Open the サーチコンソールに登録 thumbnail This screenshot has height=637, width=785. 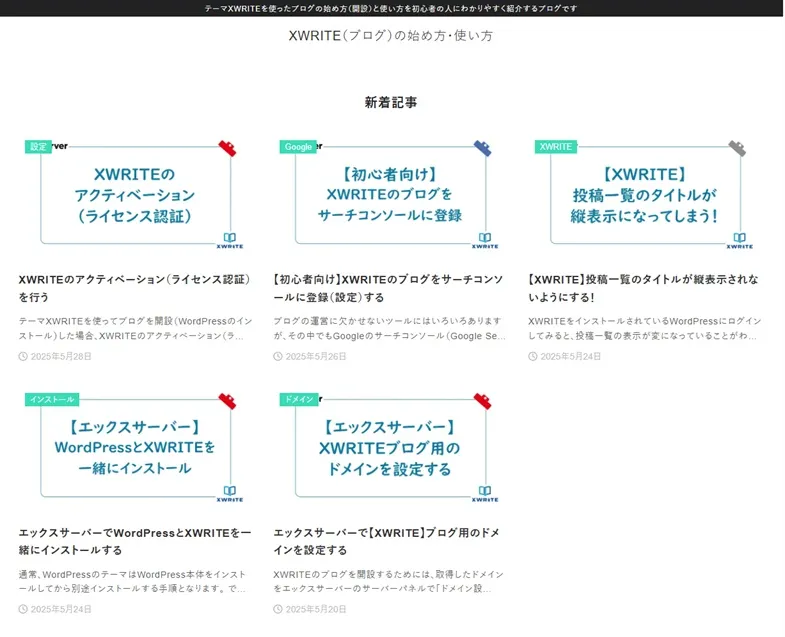click(390, 196)
